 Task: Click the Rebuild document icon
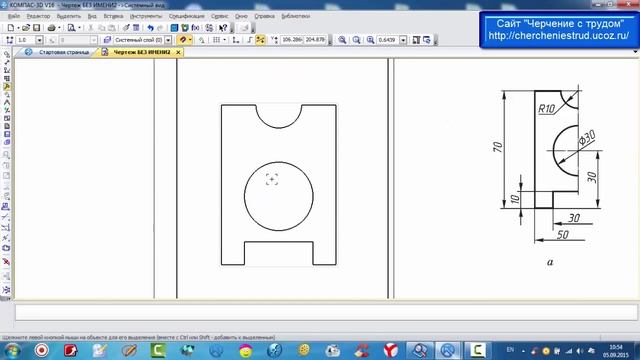pos(209,28)
